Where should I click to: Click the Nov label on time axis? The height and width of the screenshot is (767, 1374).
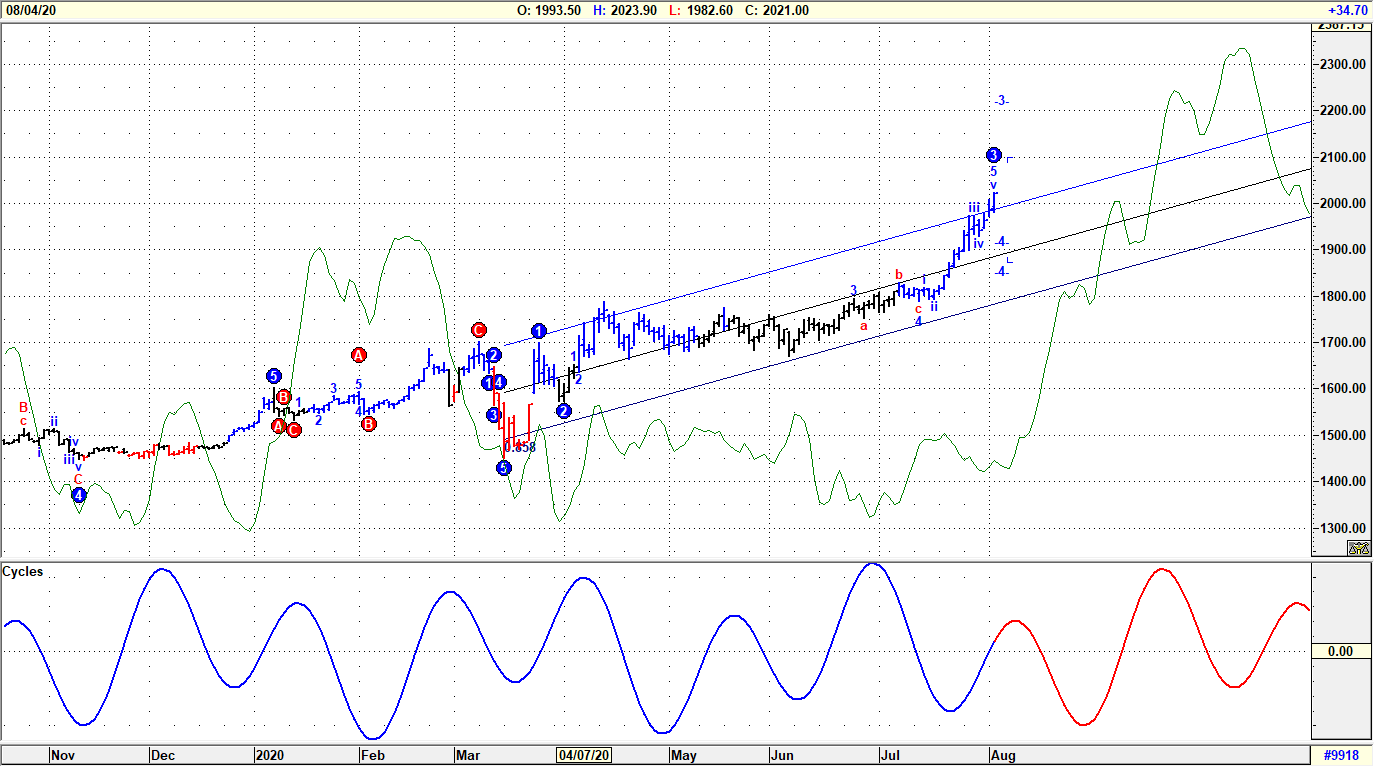click(x=62, y=755)
